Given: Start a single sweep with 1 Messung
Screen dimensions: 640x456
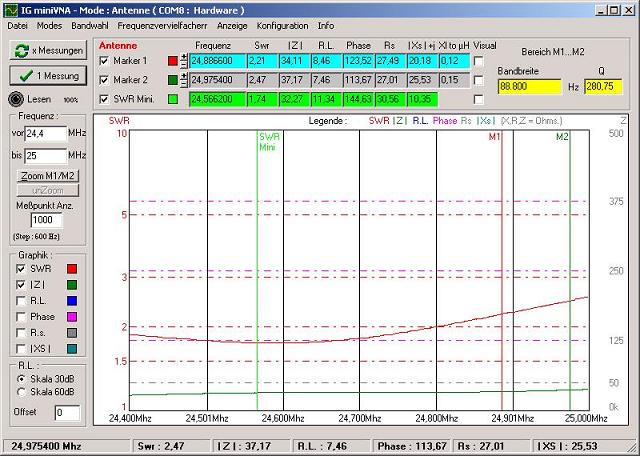Looking at the screenshot, I should coord(47,75).
